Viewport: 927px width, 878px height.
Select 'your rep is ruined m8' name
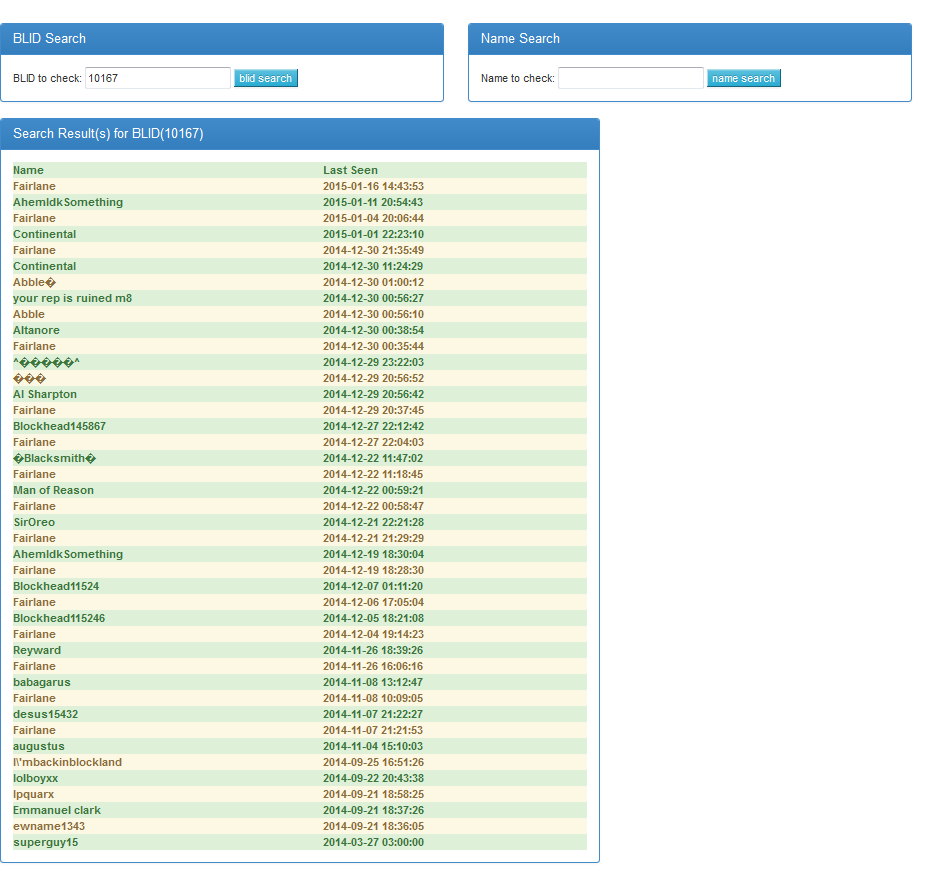click(72, 298)
